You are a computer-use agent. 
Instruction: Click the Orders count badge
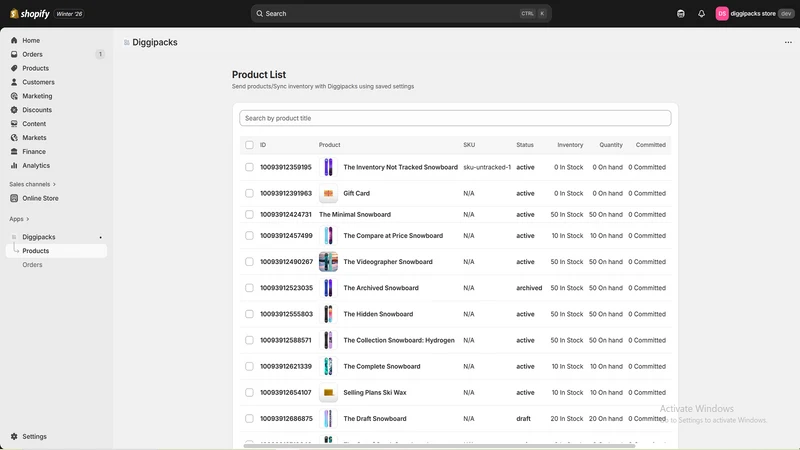(x=100, y=54)
